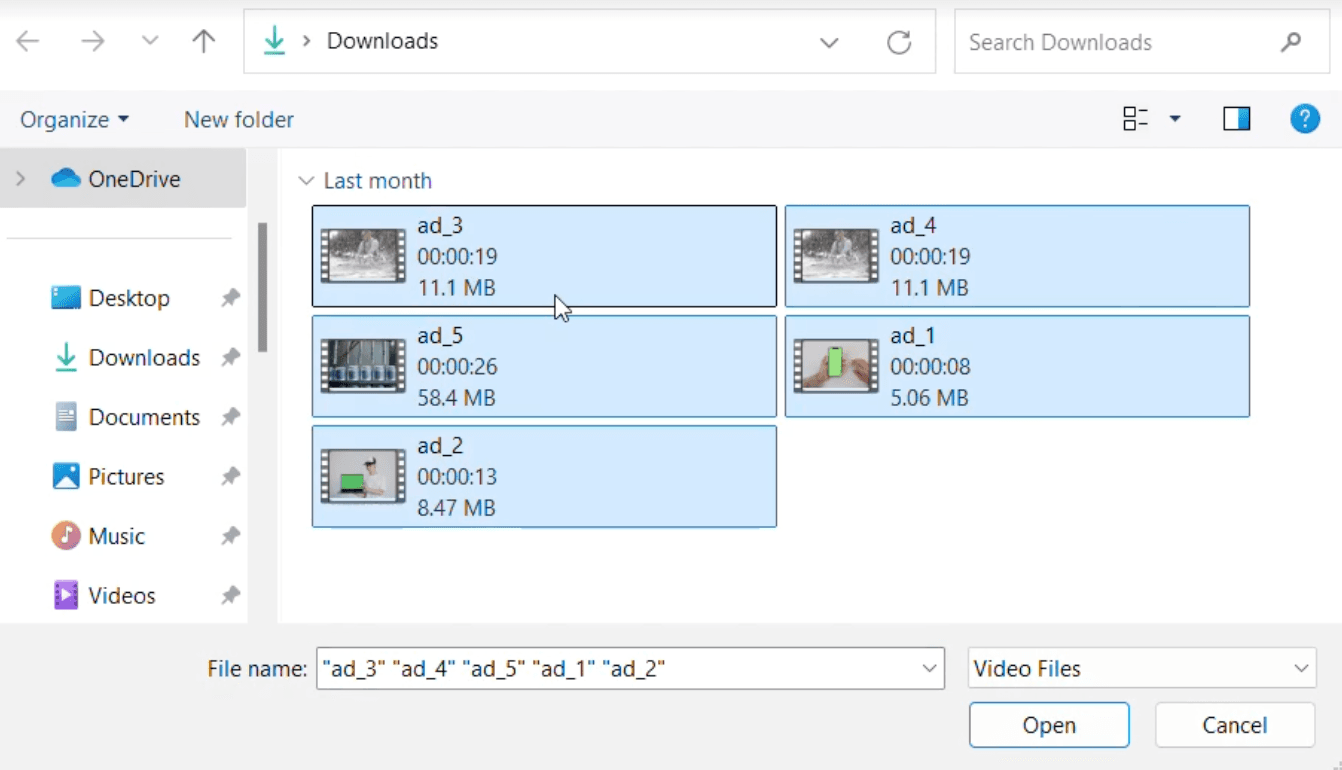Collapse the Last month group
Viewport: 1342px width, 770px height.
306,181
